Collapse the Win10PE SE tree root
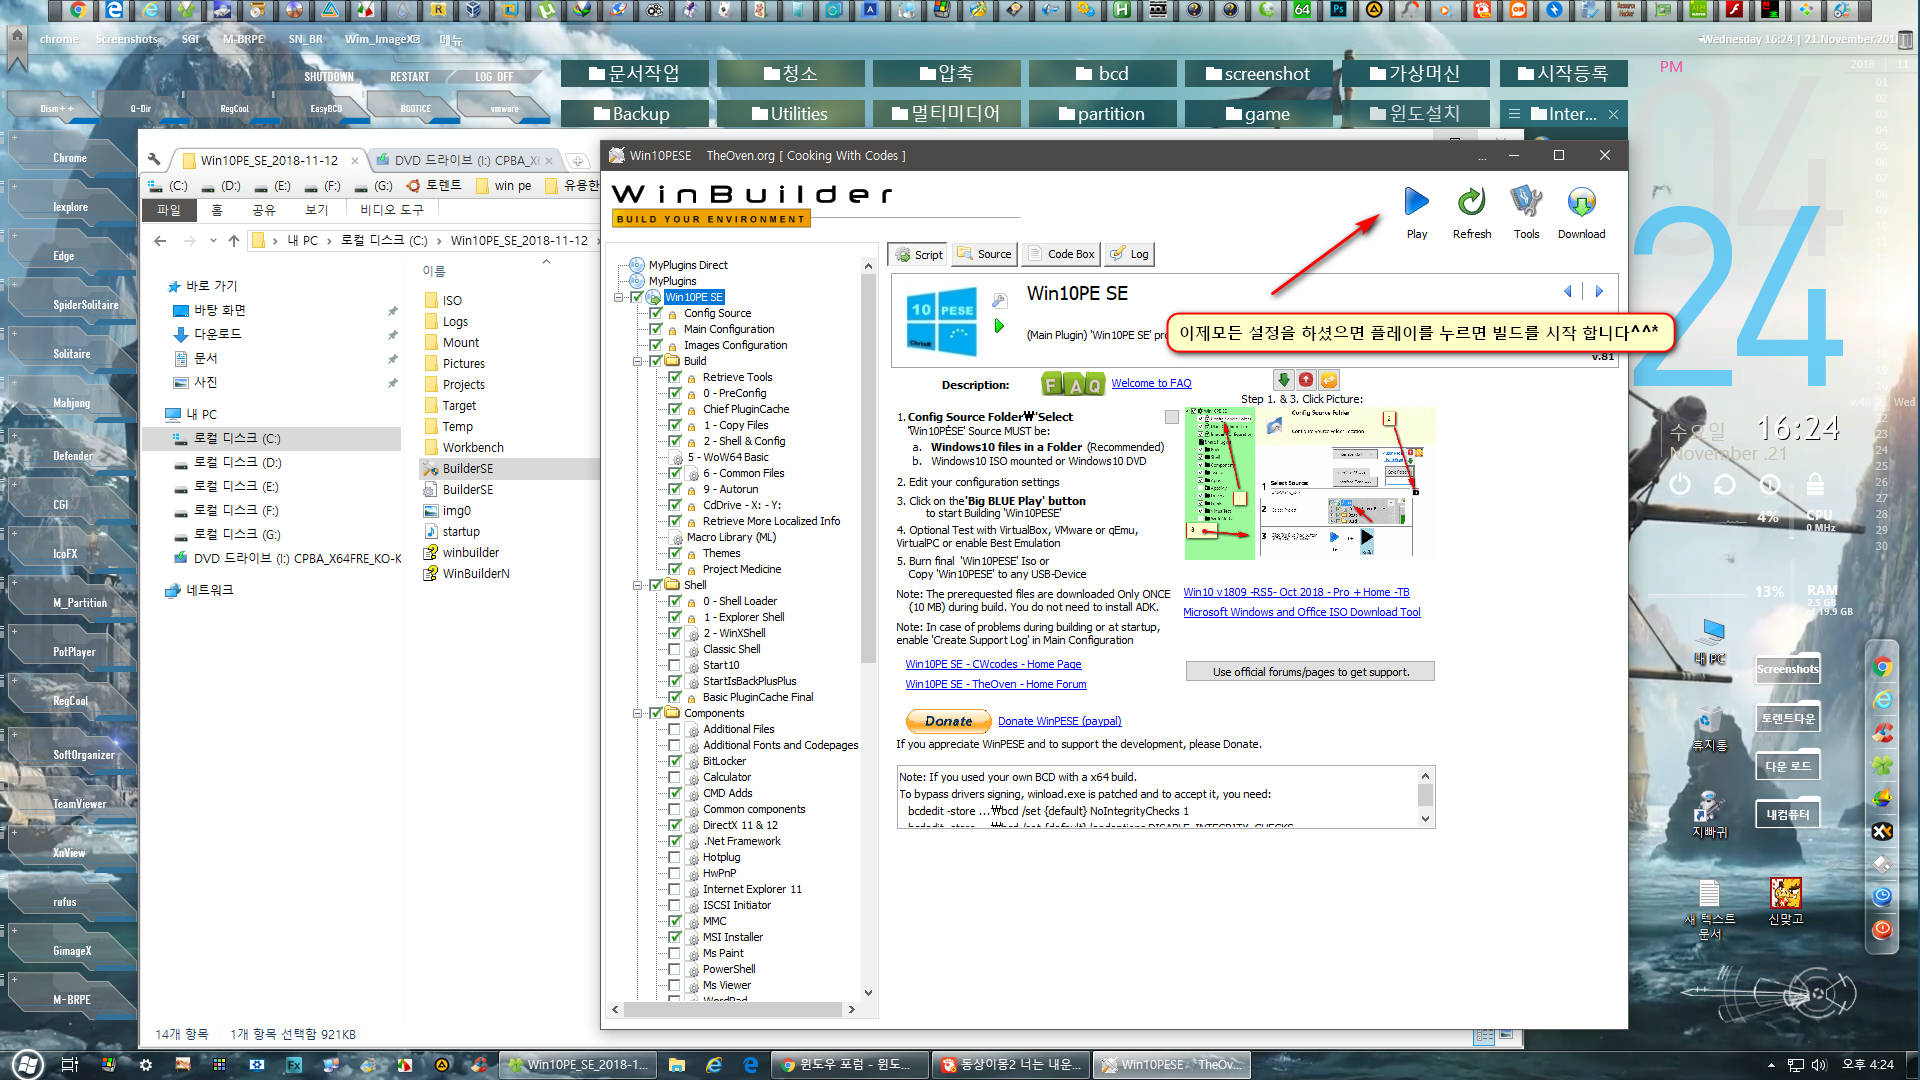Viewport: 1920px width, 1080px height. click(x=619, y=297)
